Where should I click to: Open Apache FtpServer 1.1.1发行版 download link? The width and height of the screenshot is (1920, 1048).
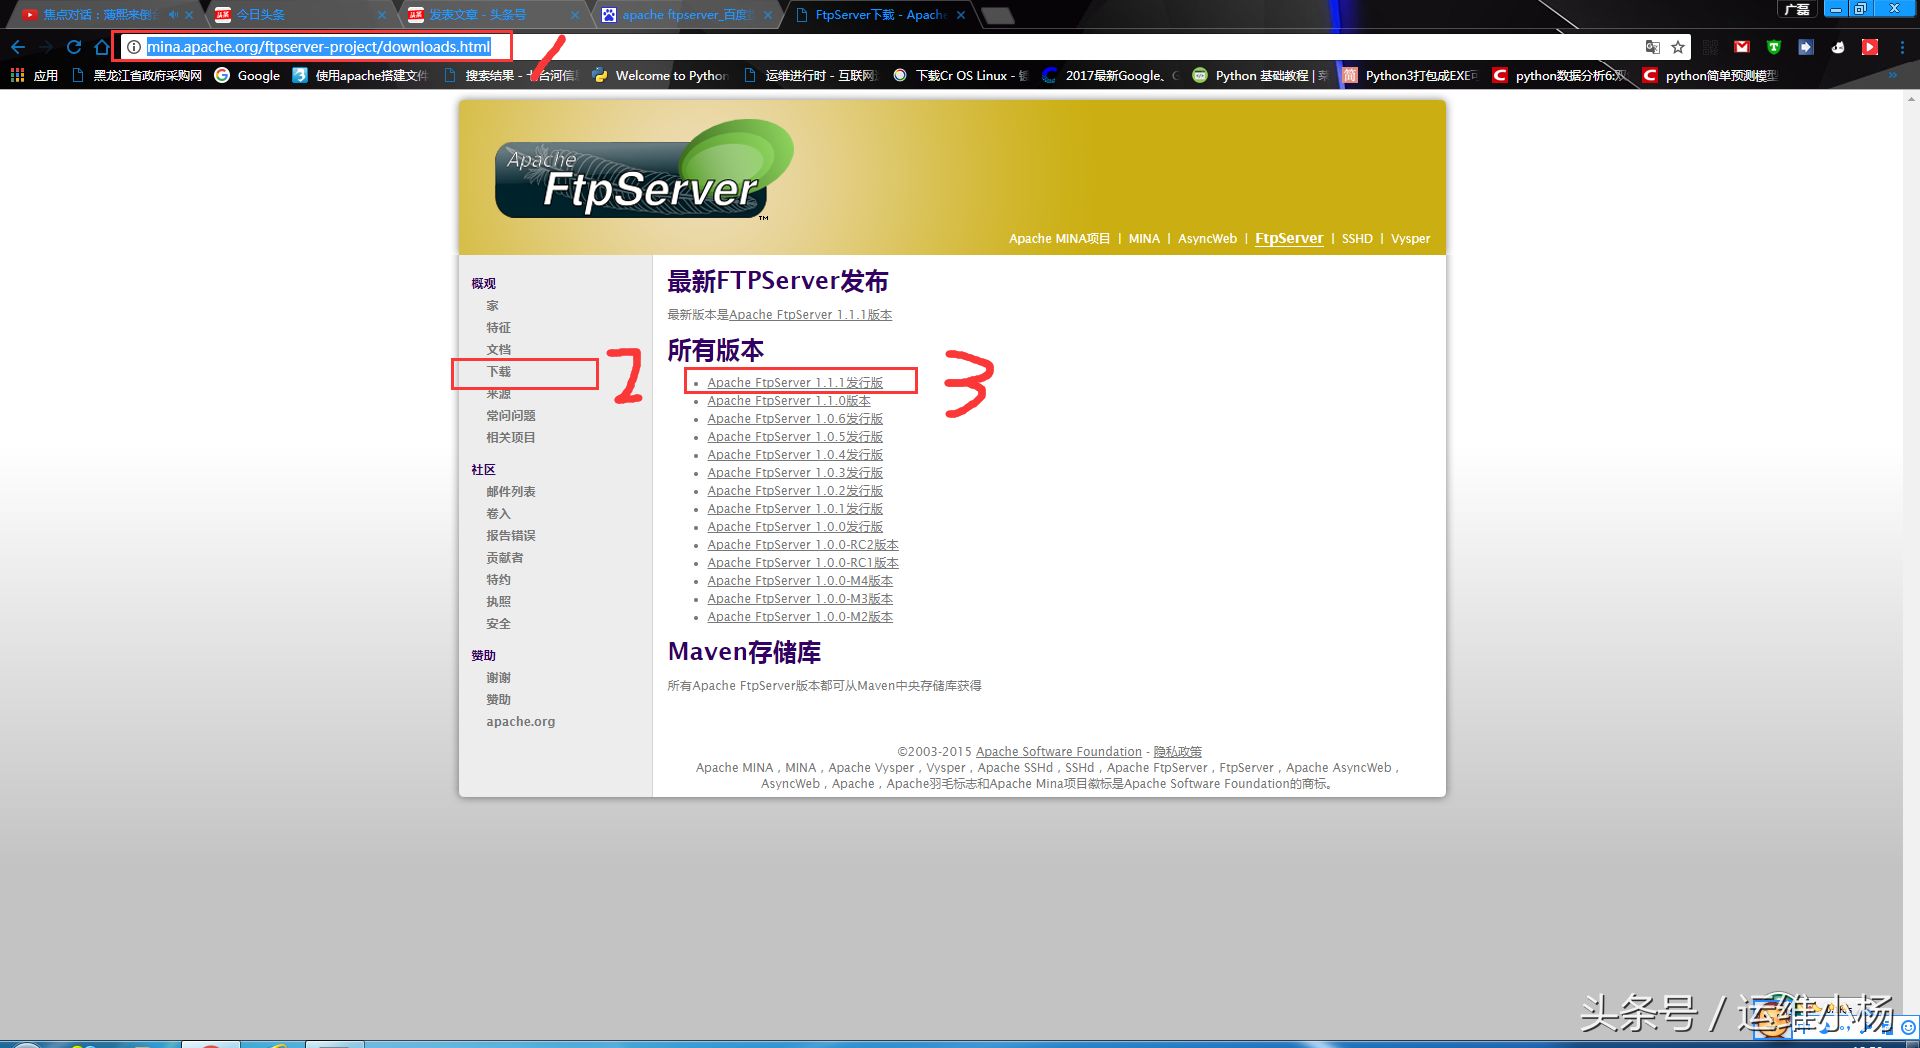[795, 383]
